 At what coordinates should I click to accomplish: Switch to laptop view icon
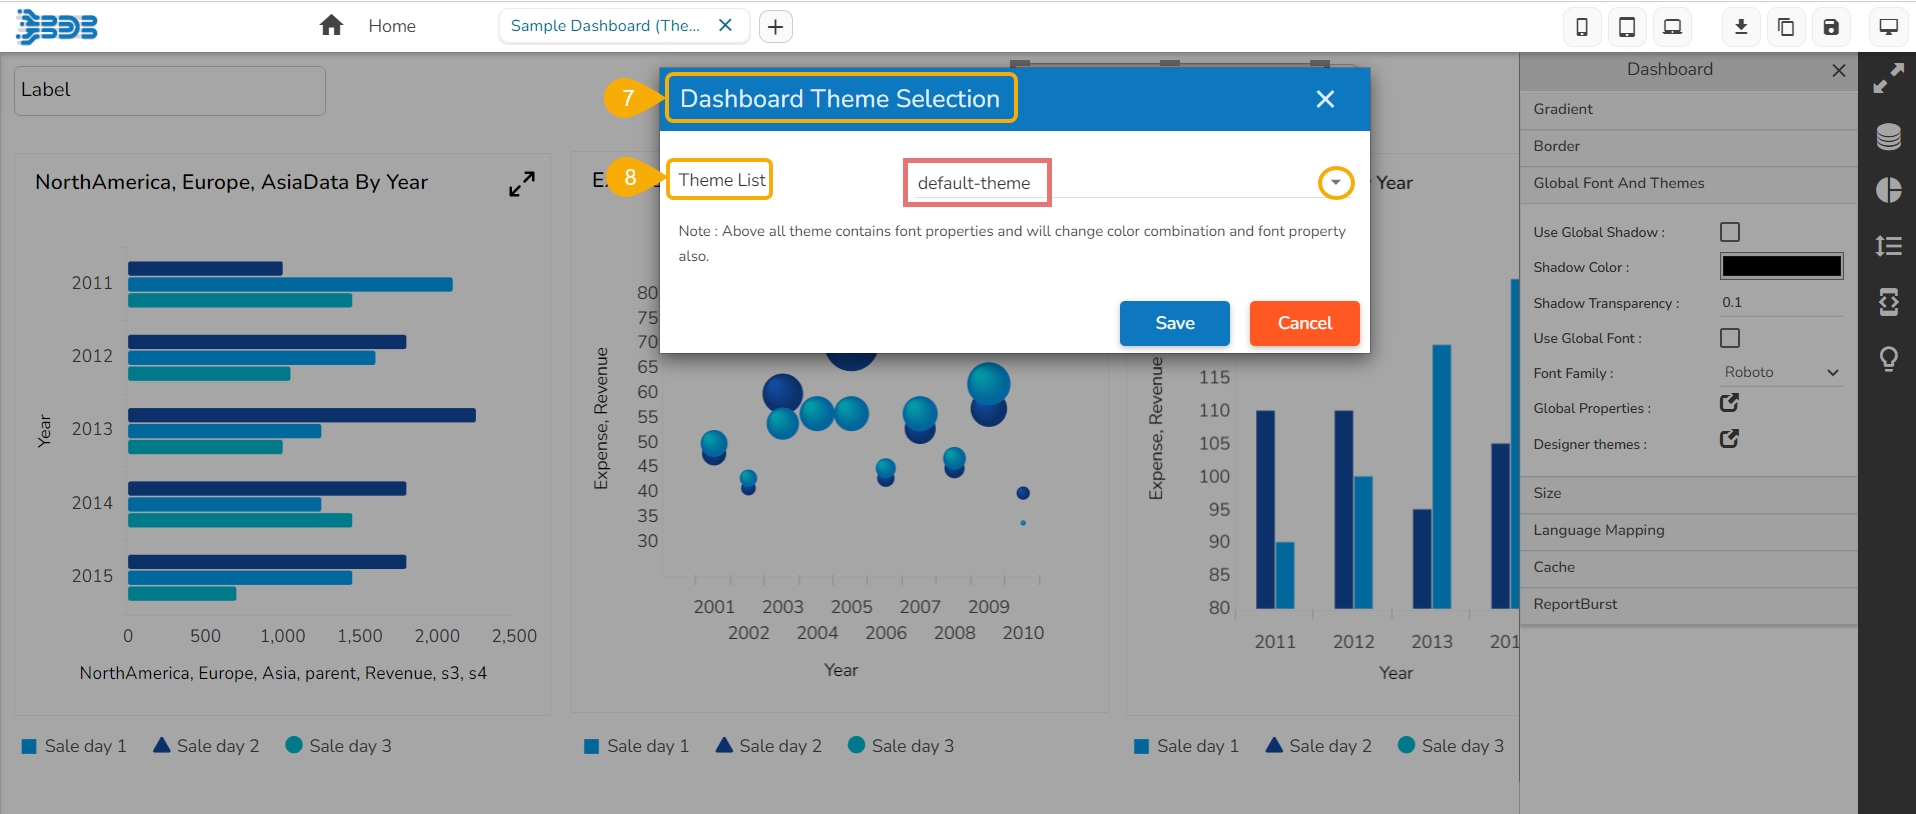tap(1672, 27)
